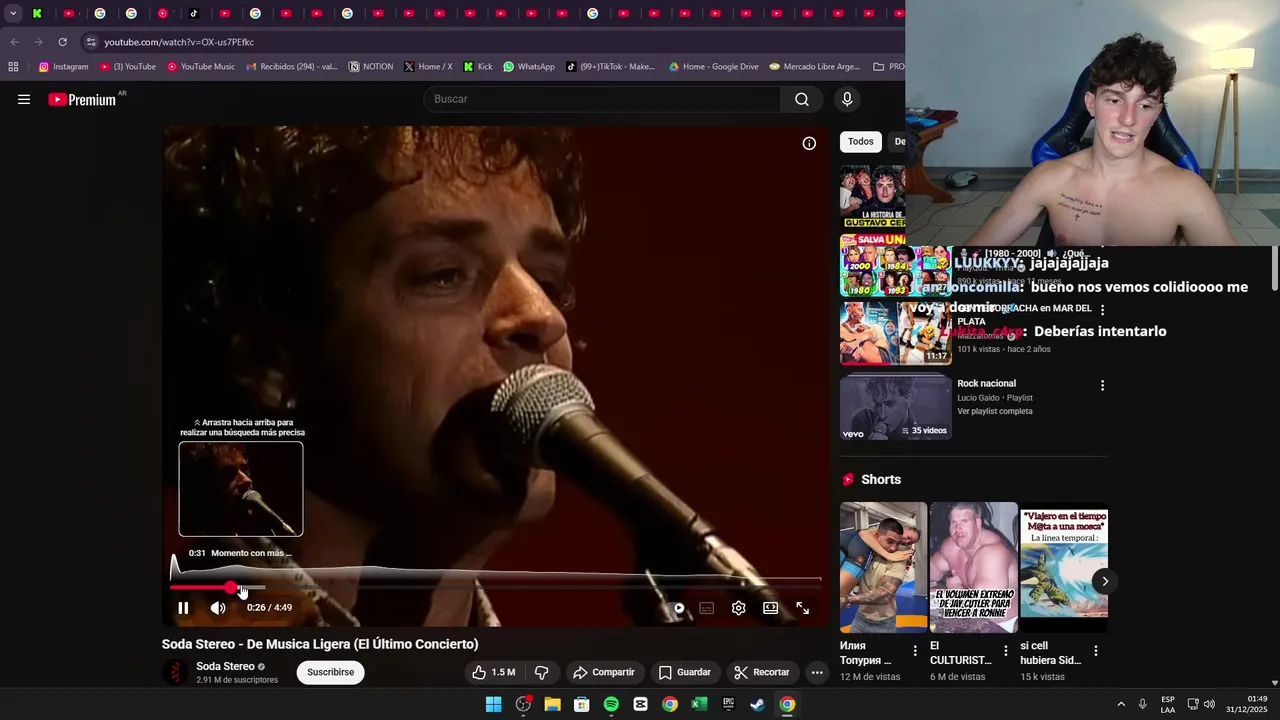Click Ver playlist completa link
Screen dimensions: 1280x720
tap(995, 412)
